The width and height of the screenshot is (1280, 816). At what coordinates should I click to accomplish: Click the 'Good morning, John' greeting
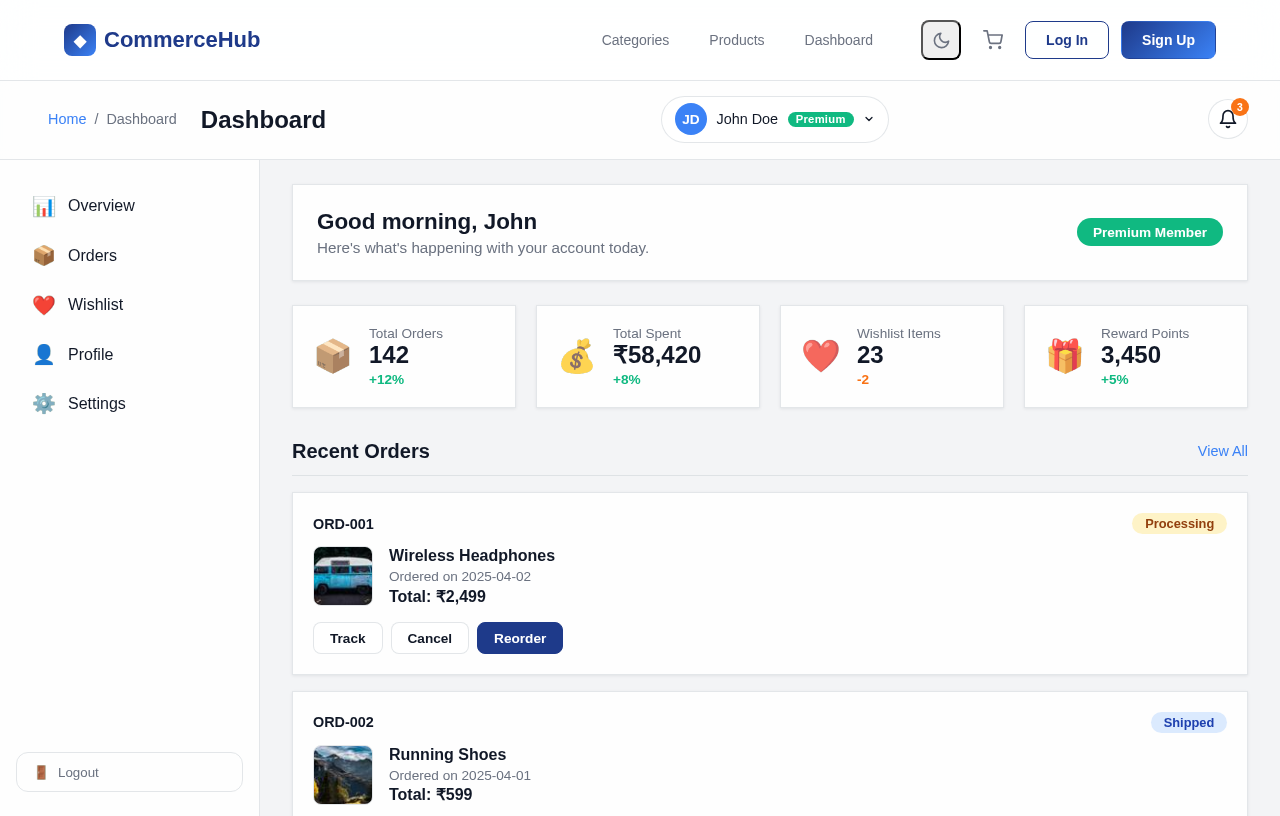point(427,221)
